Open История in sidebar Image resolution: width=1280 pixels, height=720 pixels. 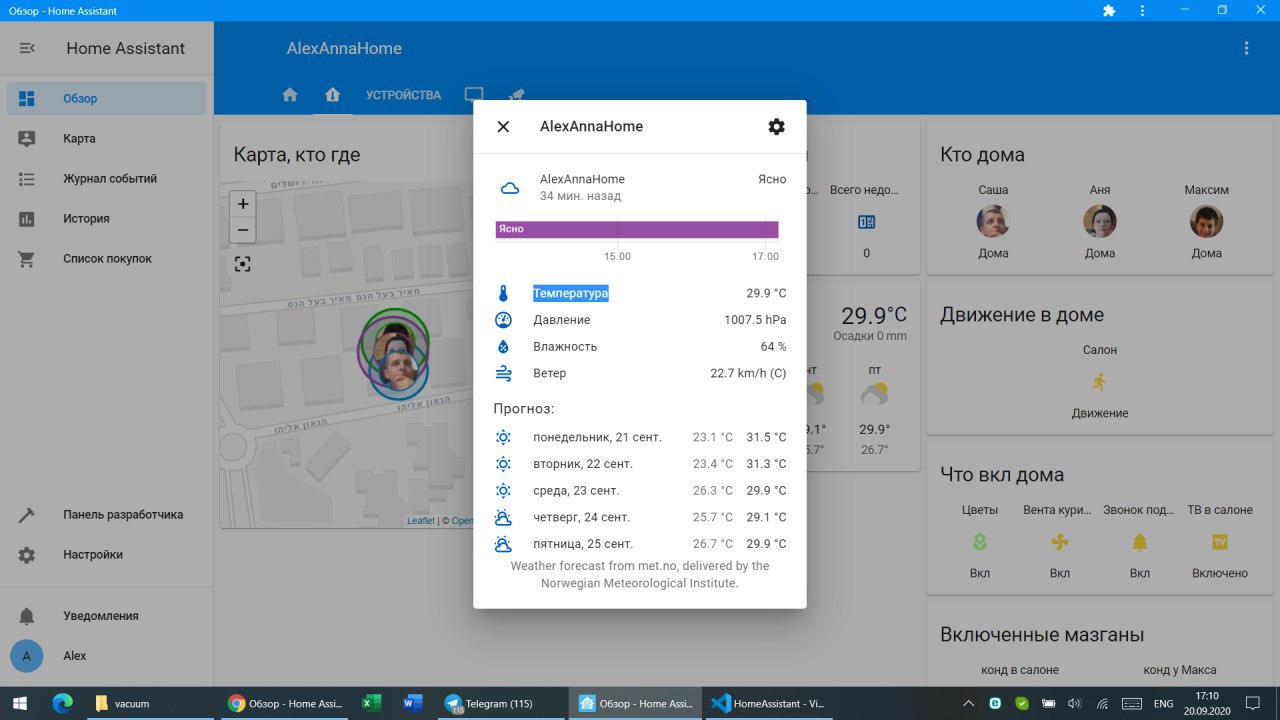(107, 218)
